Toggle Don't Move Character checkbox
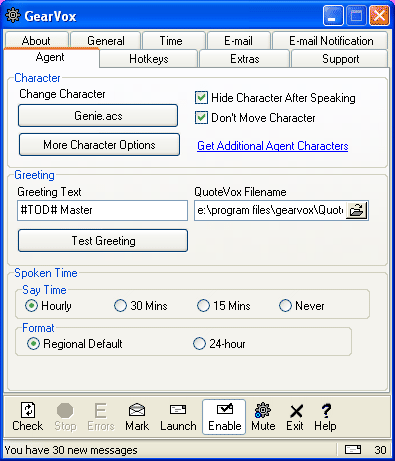 [x=201, y=118]
